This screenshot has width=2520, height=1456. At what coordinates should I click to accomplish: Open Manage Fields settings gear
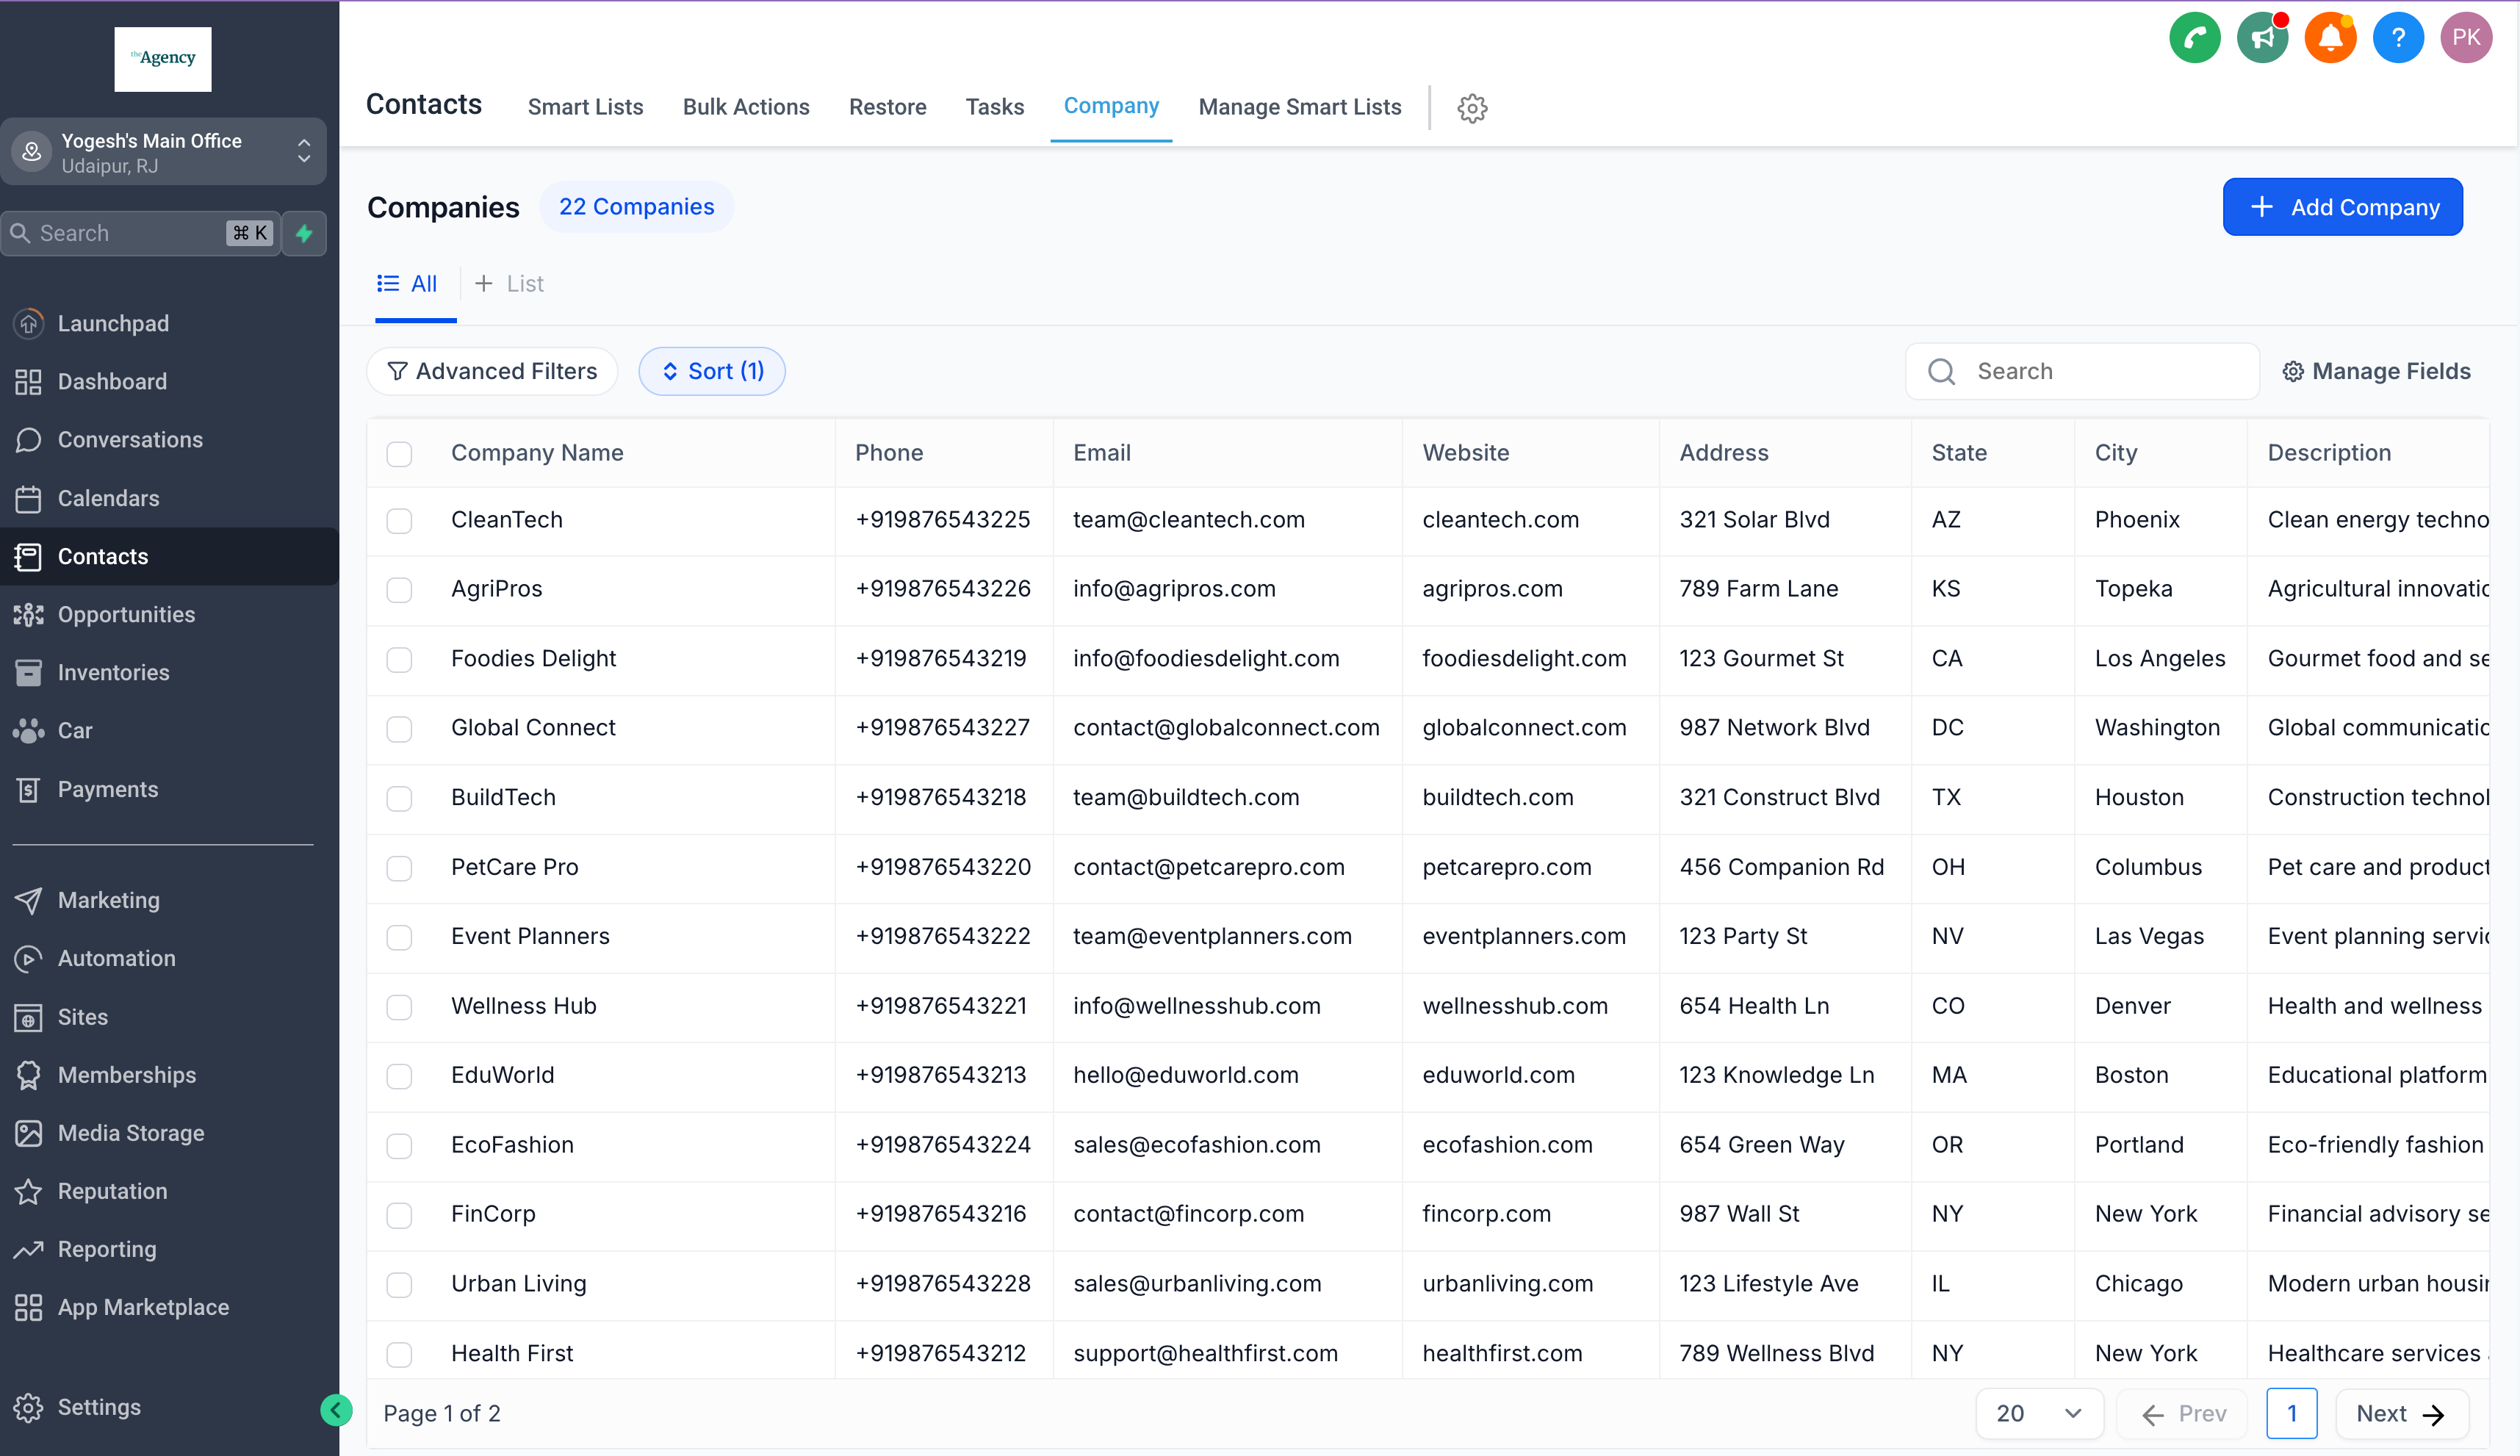coord(2294,370)
